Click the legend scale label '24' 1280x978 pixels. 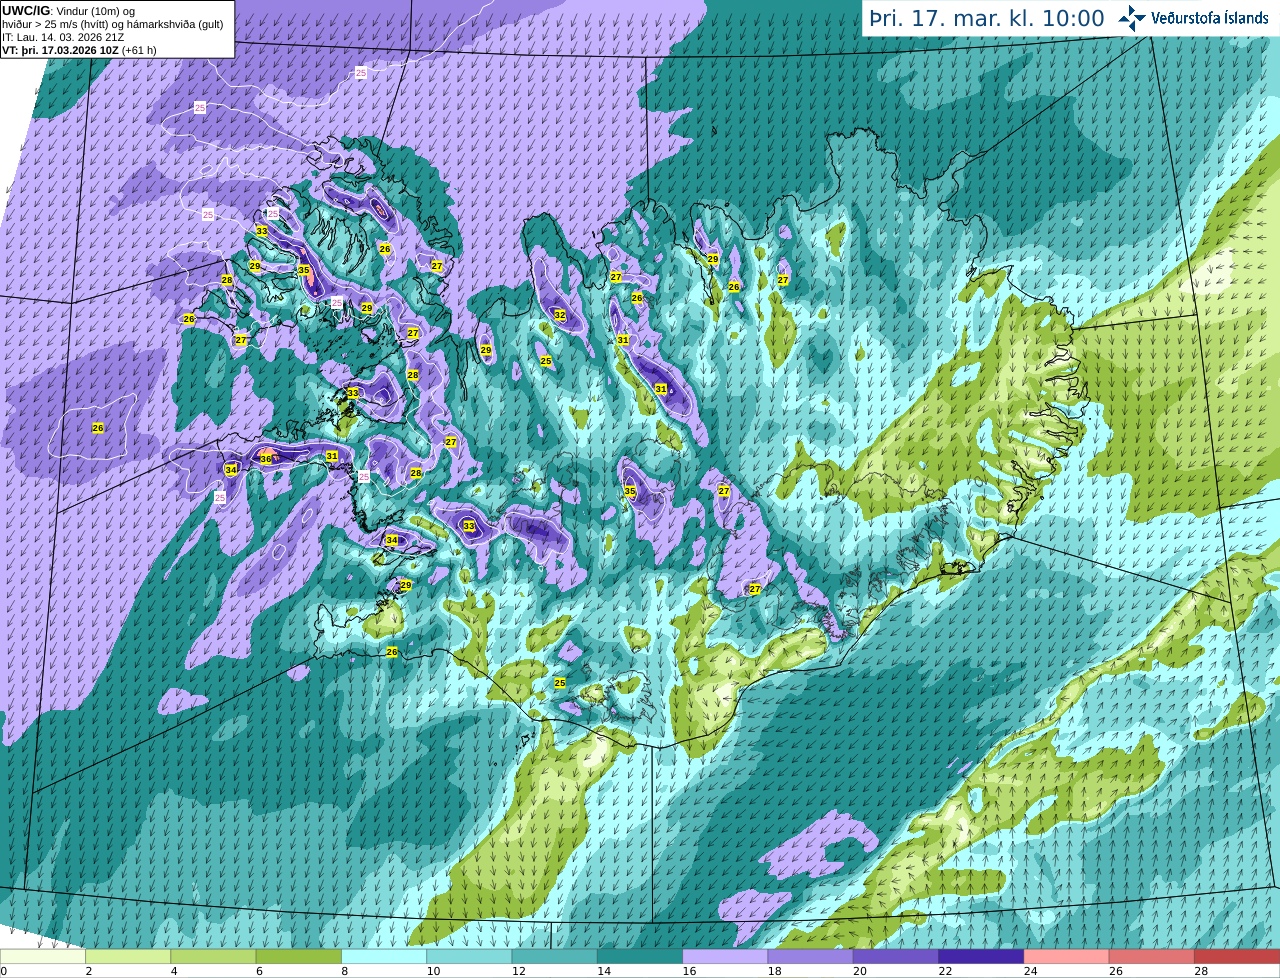pos(1030,971)
